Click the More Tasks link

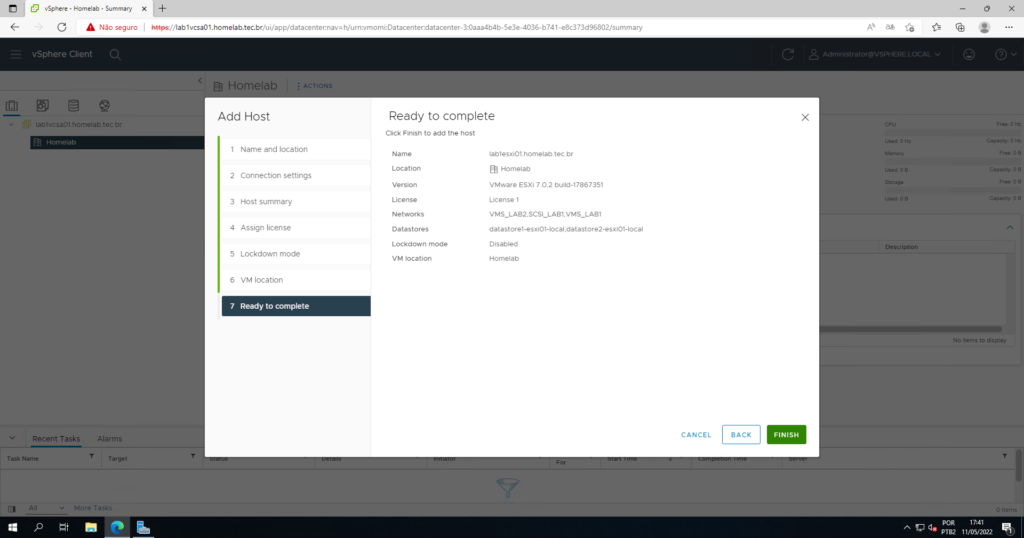pos(93,508)
